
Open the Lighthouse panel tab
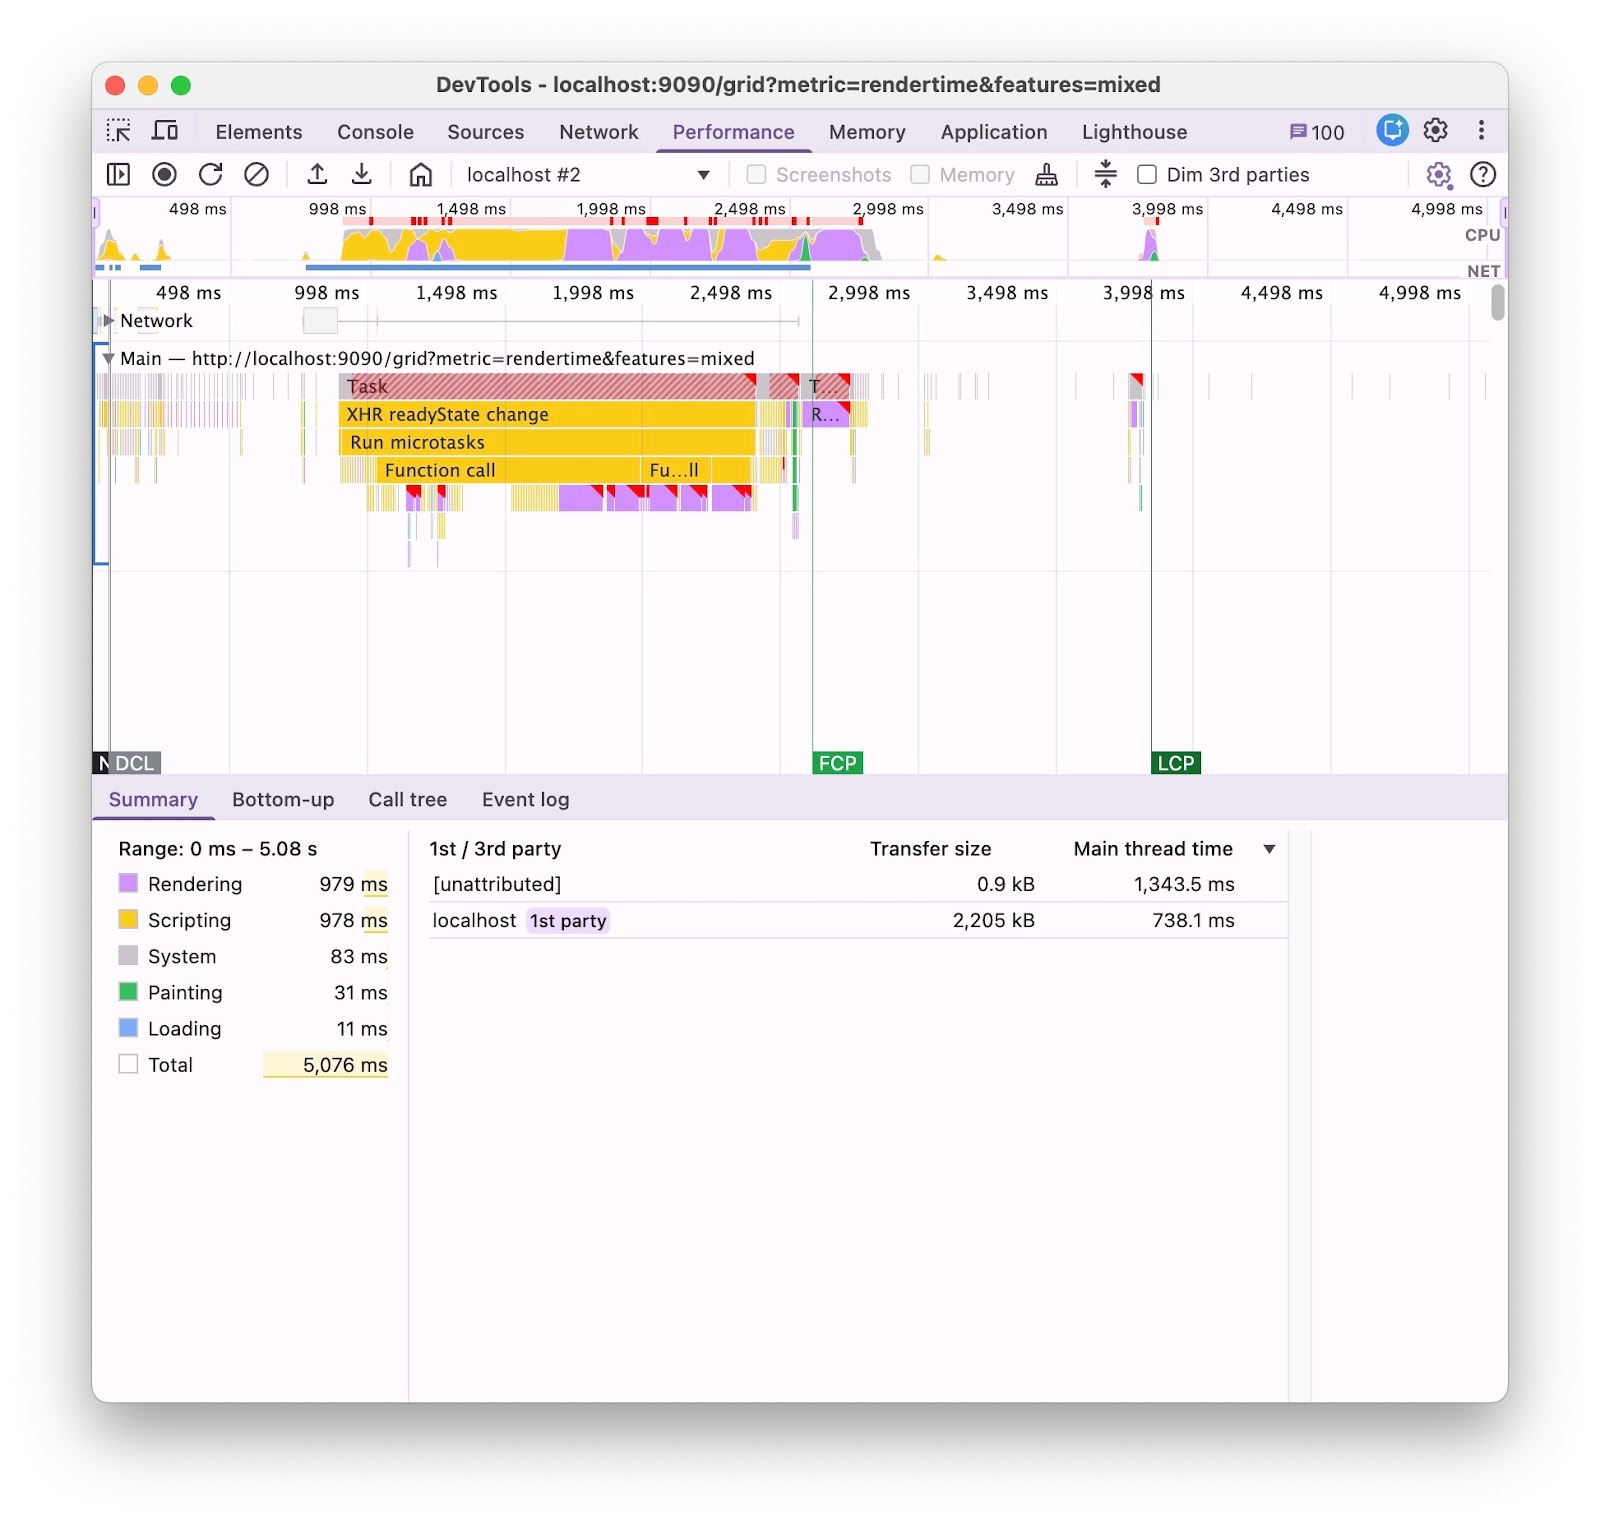click(x=1134, y=132)
